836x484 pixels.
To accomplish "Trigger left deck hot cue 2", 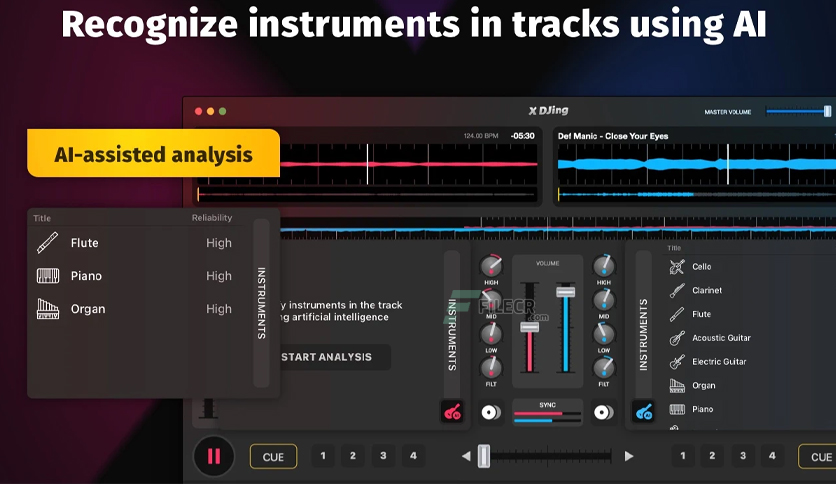I will coord(352,456).
